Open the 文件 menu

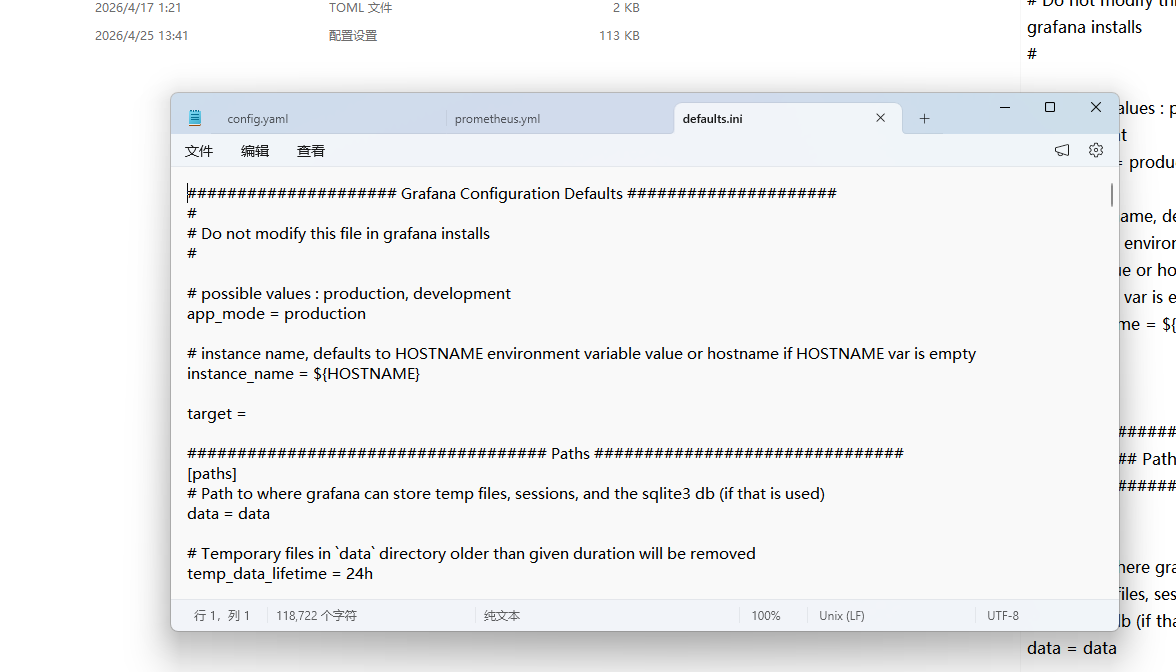pyautogui.click(x=199, y=151)
